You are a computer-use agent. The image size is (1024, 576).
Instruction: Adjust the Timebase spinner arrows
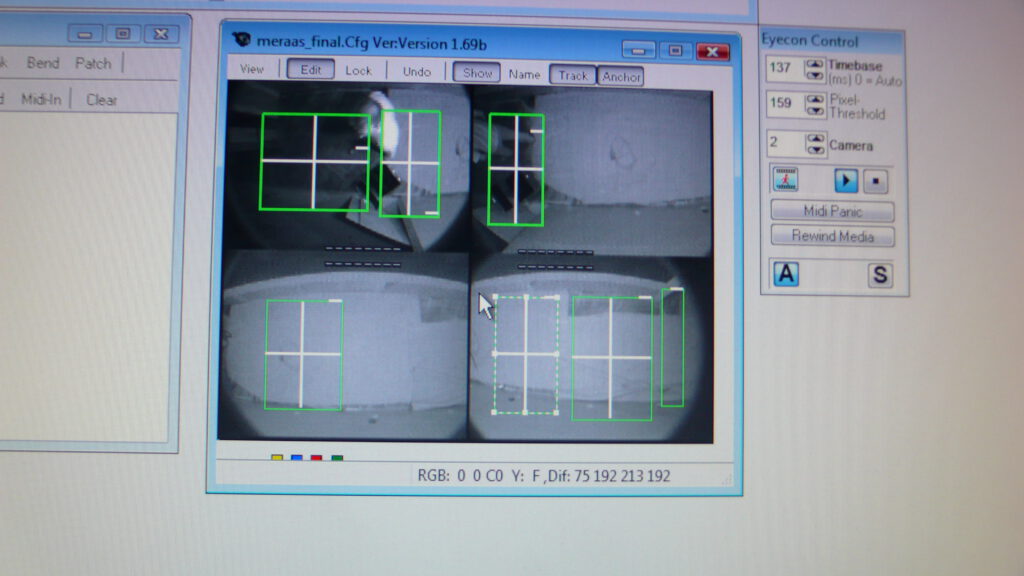click(x=814, y=69)
